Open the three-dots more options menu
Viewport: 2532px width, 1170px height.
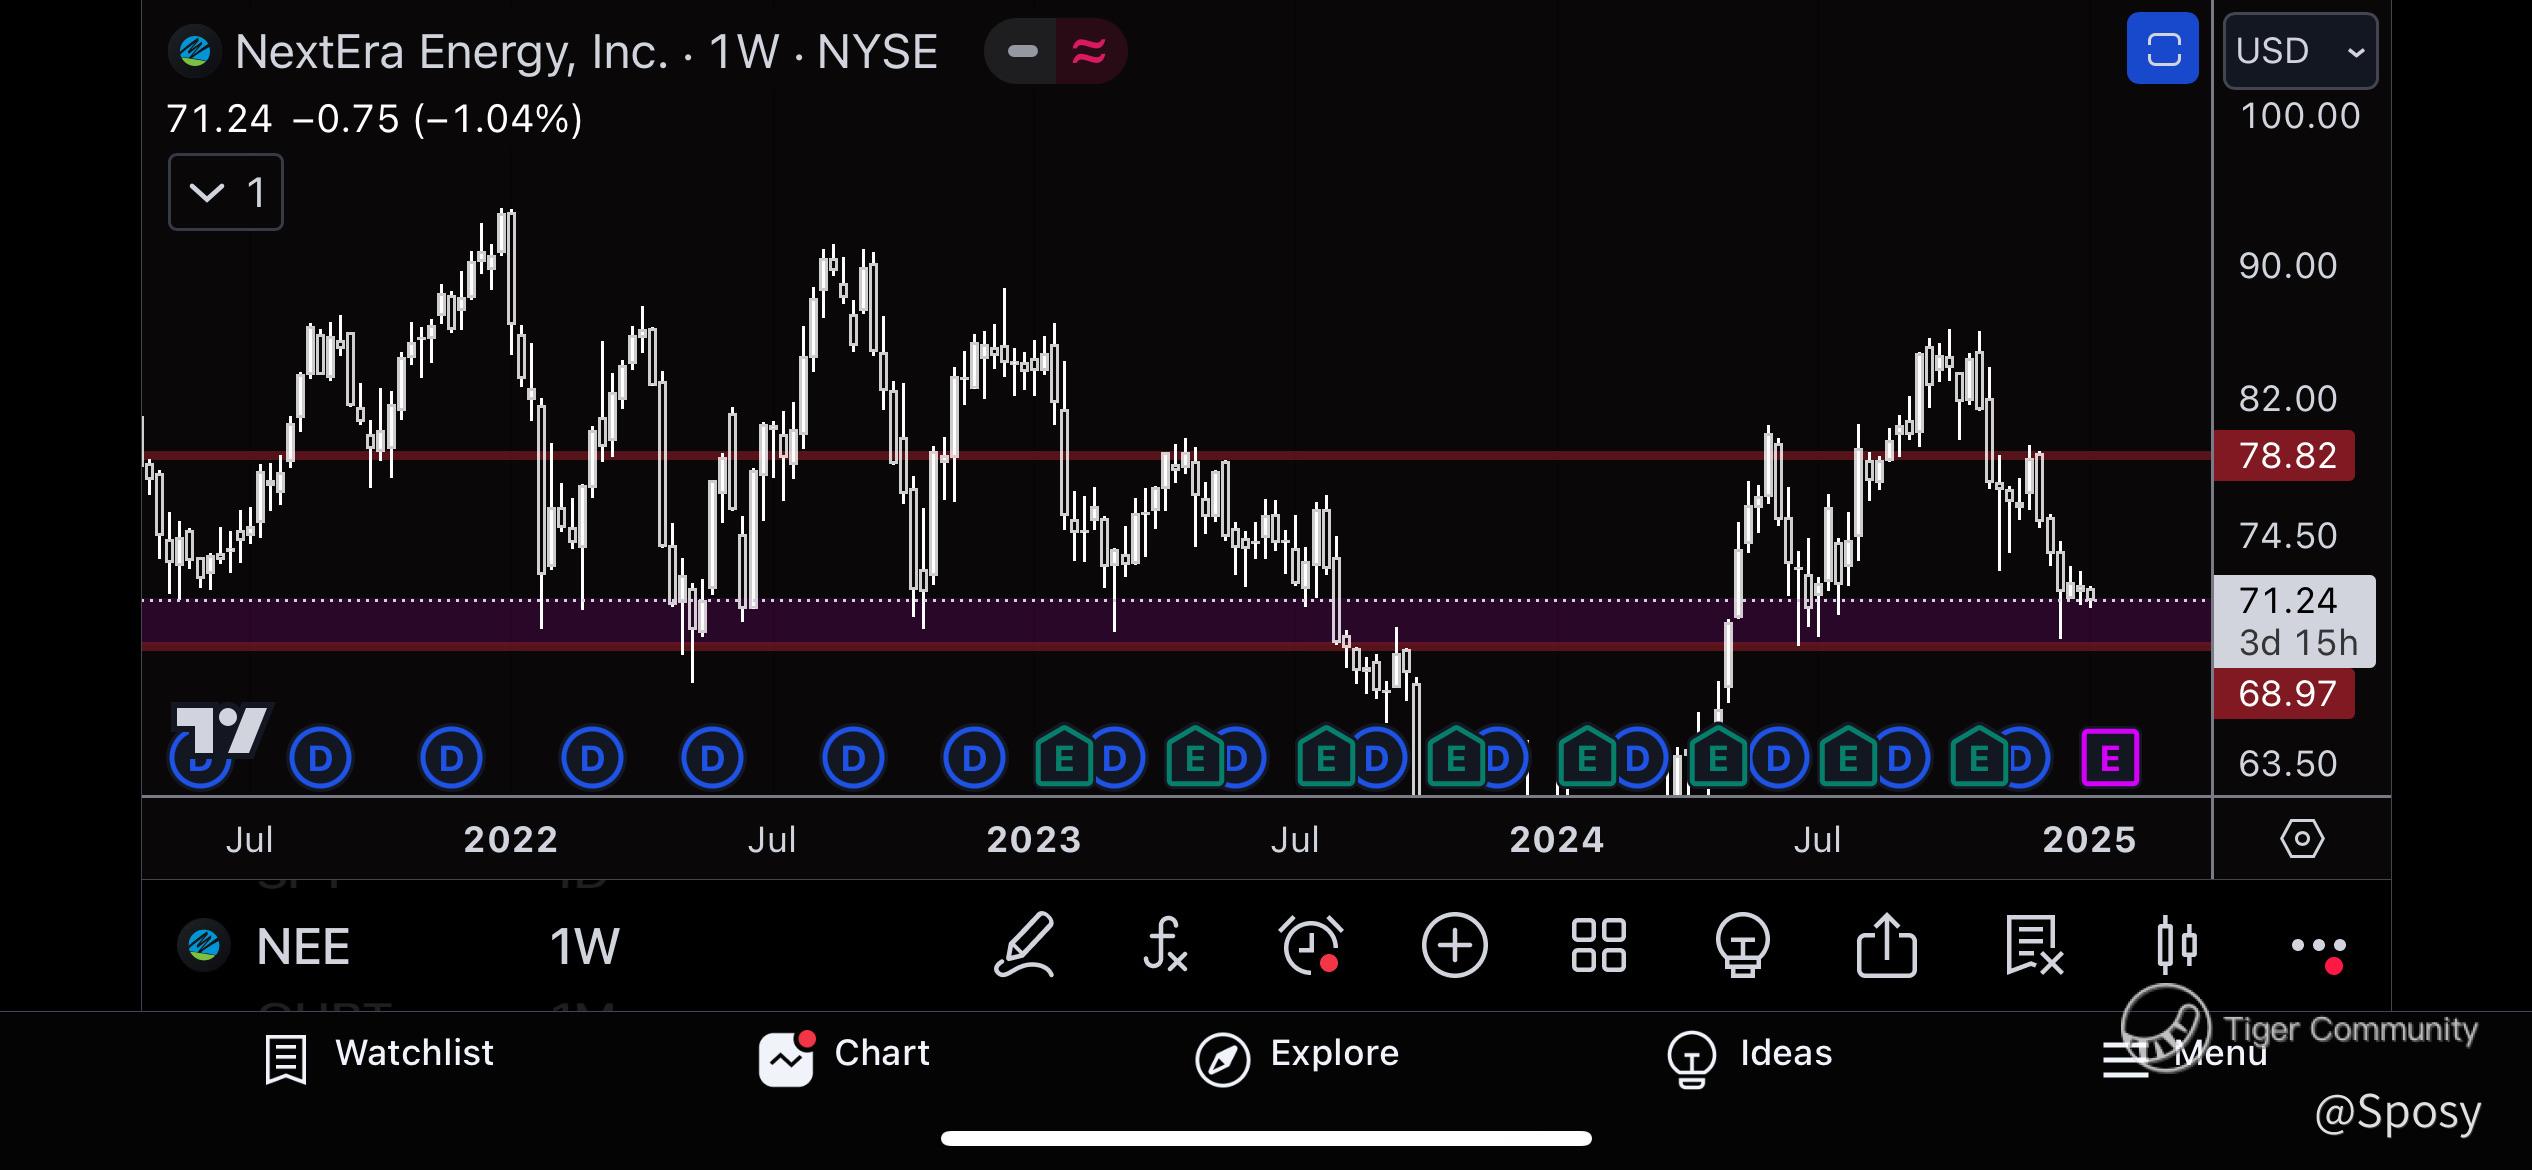tap(2318, 947)
